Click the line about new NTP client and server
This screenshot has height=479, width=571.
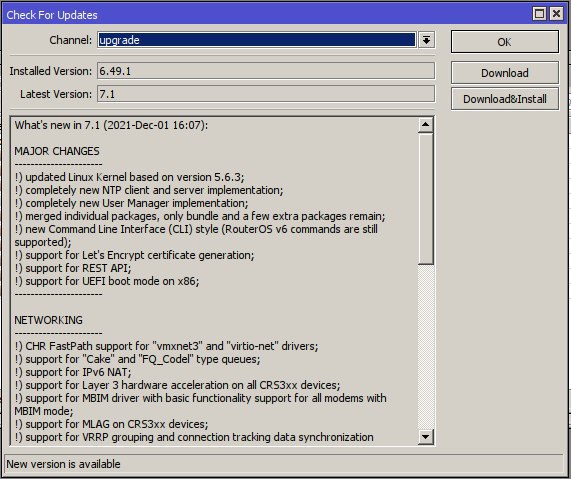149,190
